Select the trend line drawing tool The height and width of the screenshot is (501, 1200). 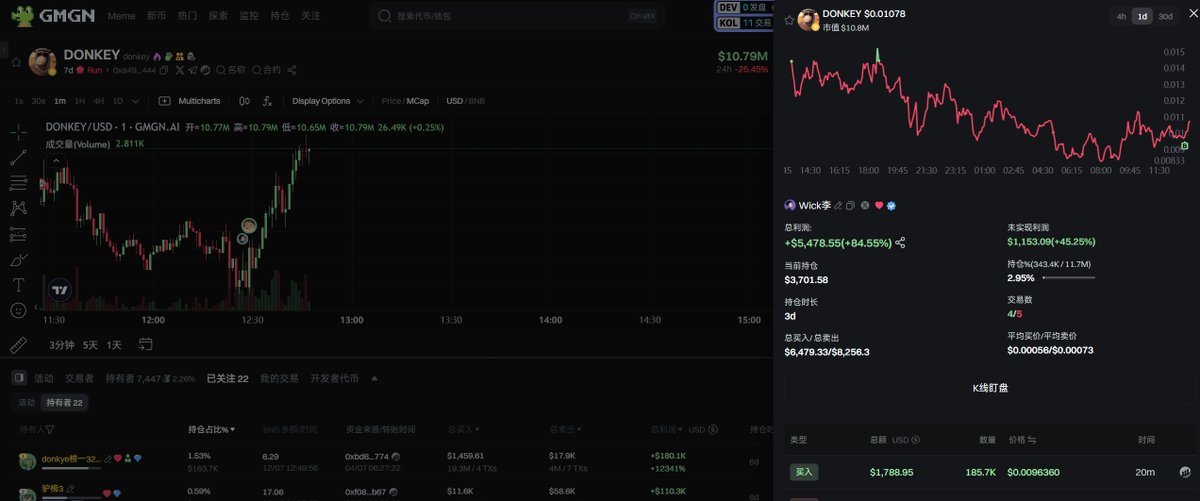(x=18, y=157)
